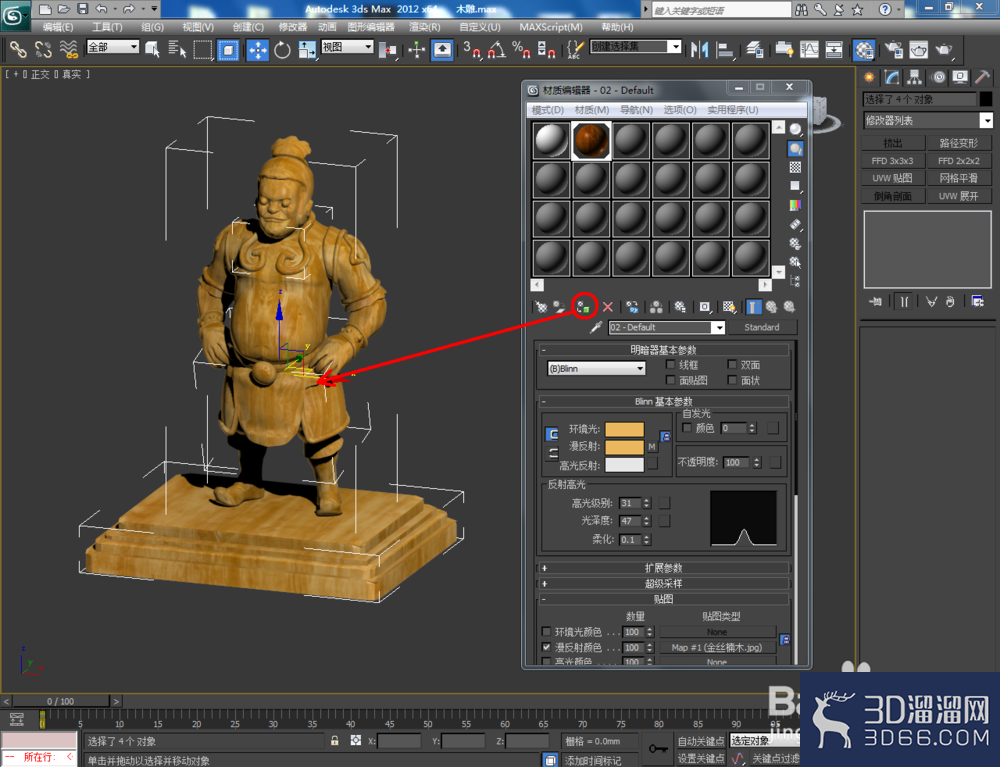The height and width of the screenshot is (767, 1000).
Task: Click Reset Map/Mtl red X icon
Action: (608, 307)
